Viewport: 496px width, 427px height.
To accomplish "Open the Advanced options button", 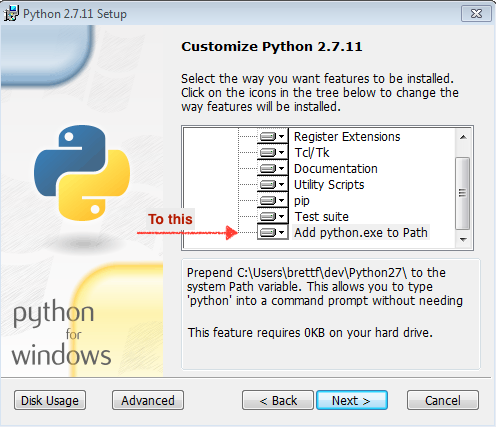I will click(x=148, y=400).
